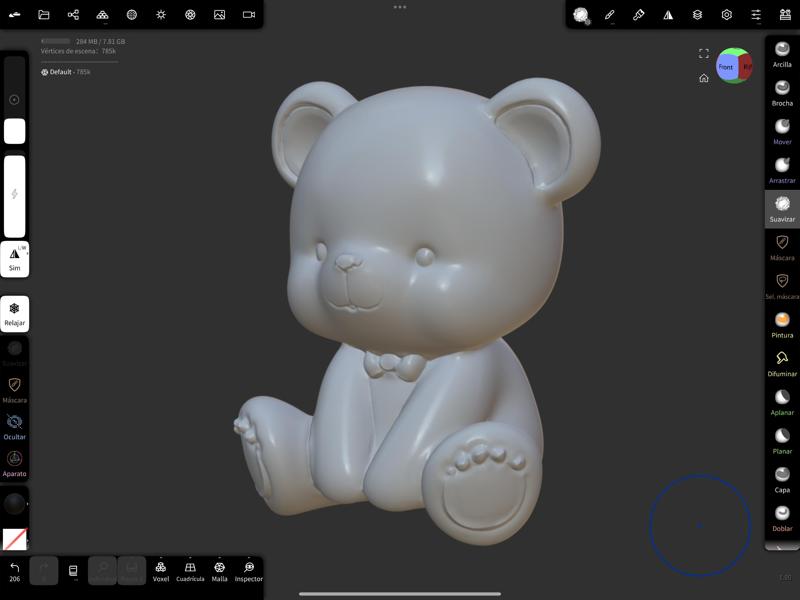This screenshot has height=600, width=800.
Task: Snap view to red Right cube face
Action: point(746,67)
